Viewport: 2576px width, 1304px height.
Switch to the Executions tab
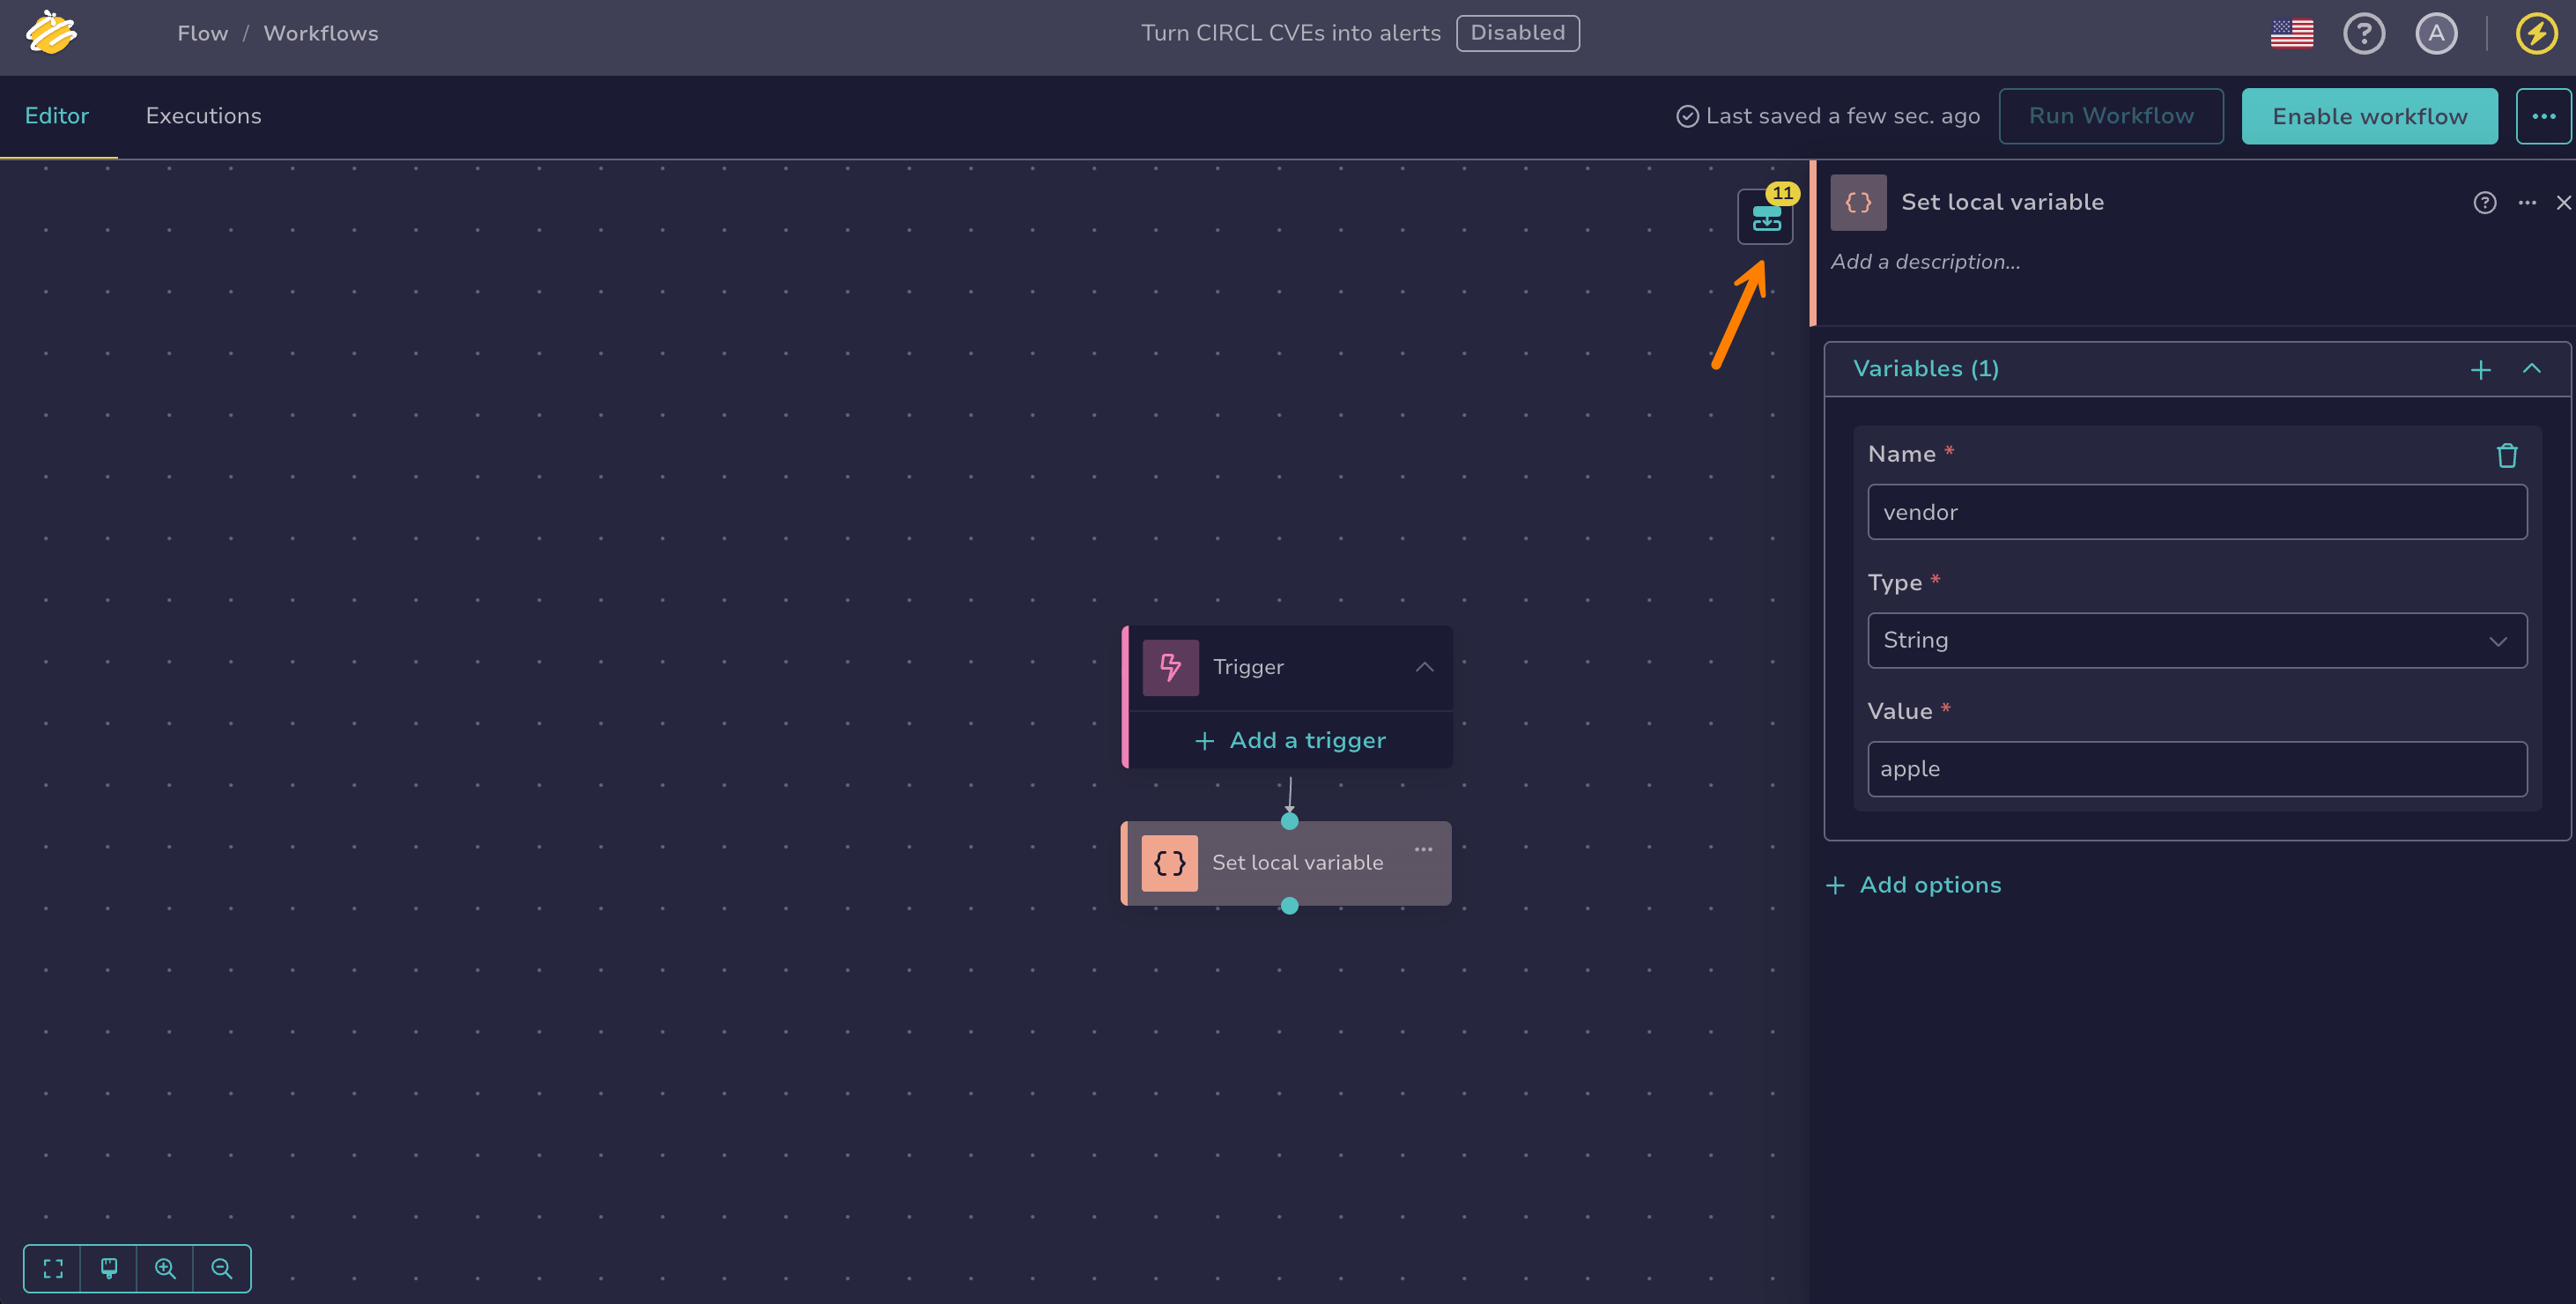point(203,116)
